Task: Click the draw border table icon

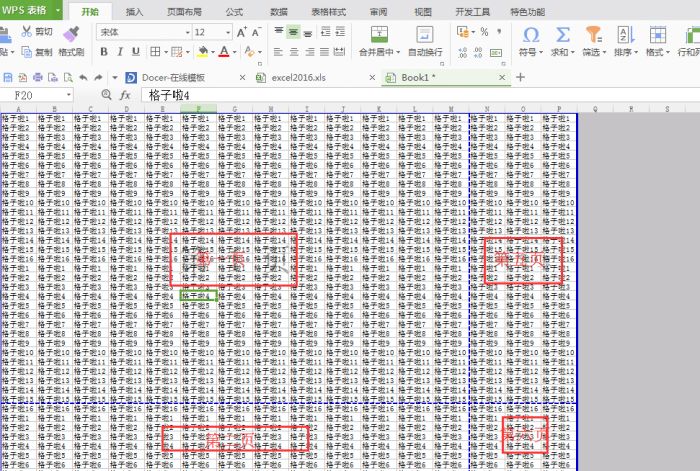Action: pos(177,52)
